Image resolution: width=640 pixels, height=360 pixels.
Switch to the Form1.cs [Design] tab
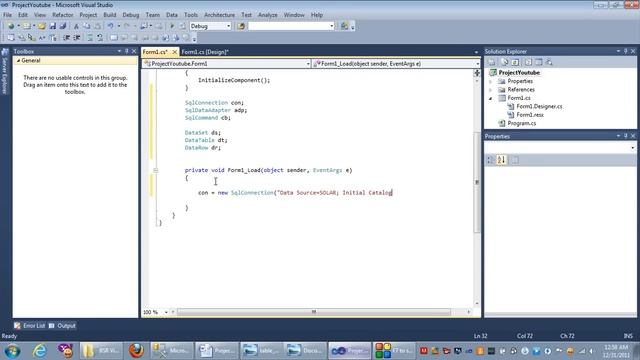(204, 52)
